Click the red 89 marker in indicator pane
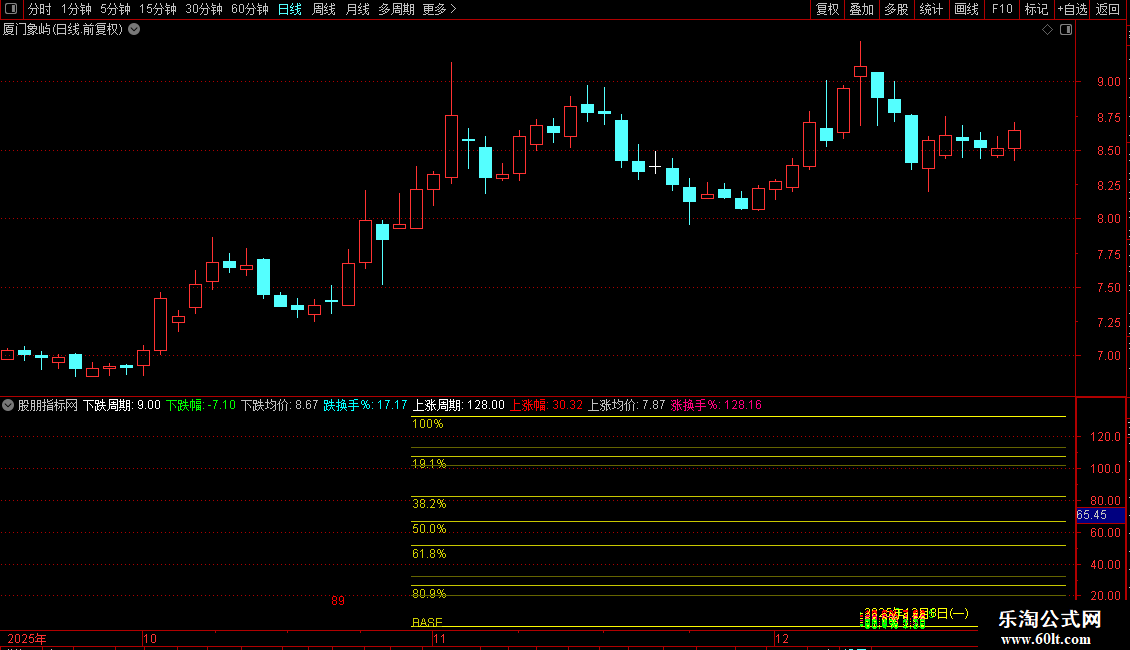Viewport: 1130px width, 650px height. tap(337, 601)
